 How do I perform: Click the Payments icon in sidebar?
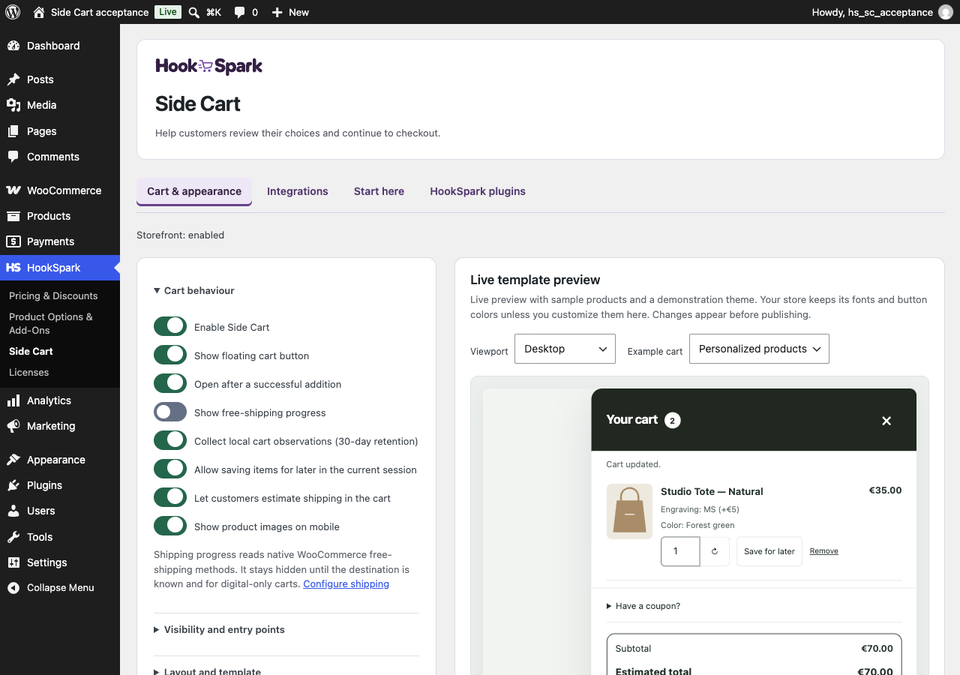coord(13,242)
